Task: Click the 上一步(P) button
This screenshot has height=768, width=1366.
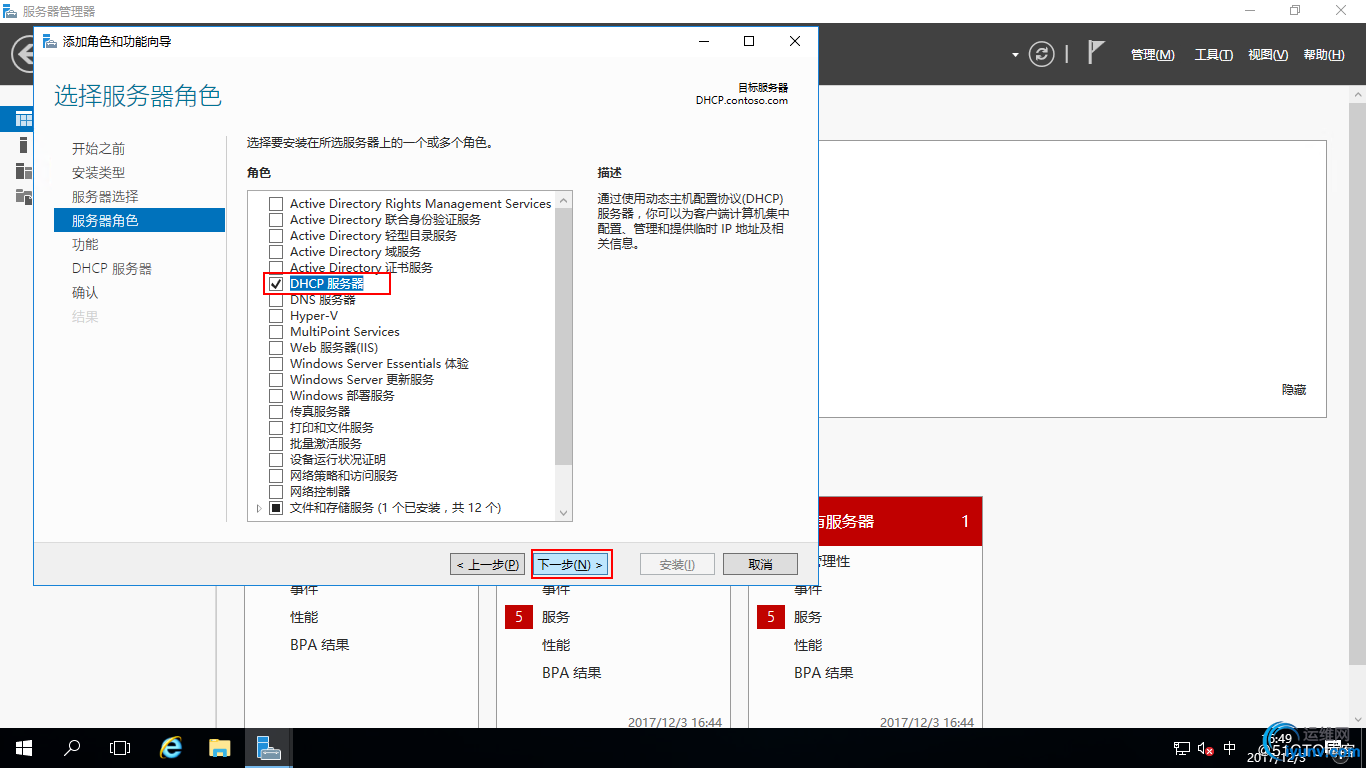Action: point(487,564)
